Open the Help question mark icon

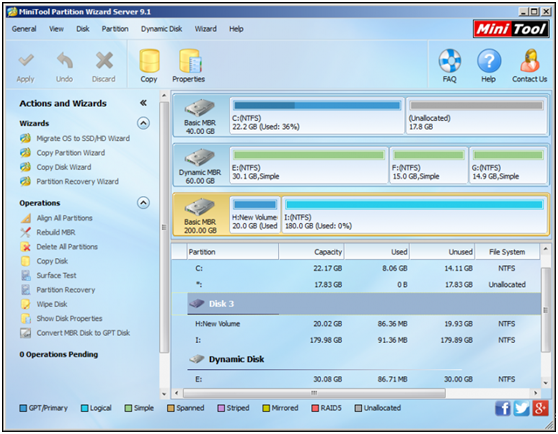(x=489, y=61)
